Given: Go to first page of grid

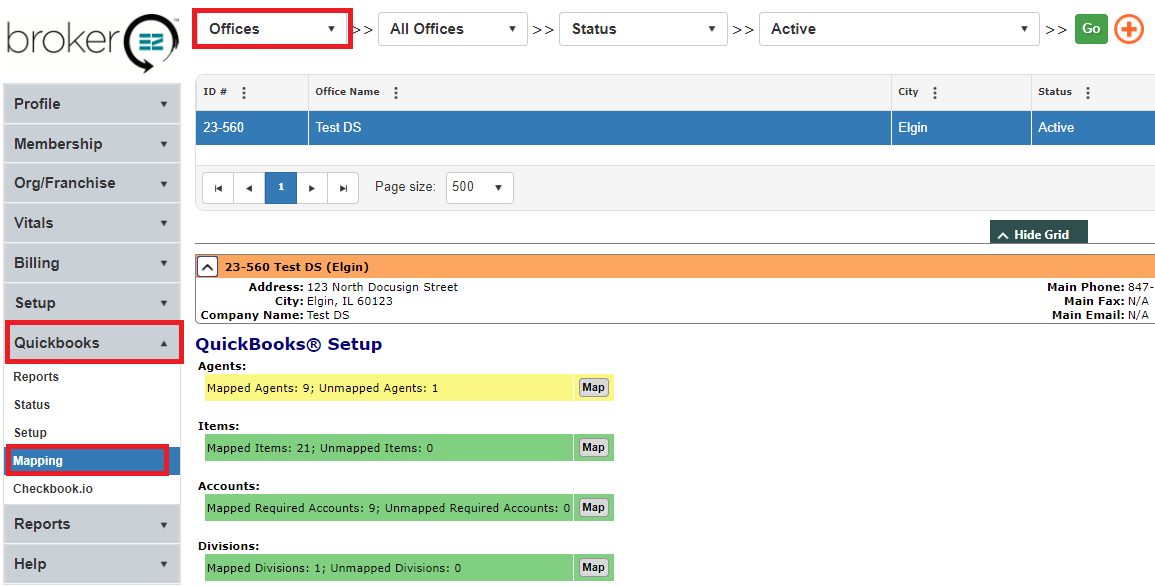Looking at the screenshot, I should (x=218, y=188).
